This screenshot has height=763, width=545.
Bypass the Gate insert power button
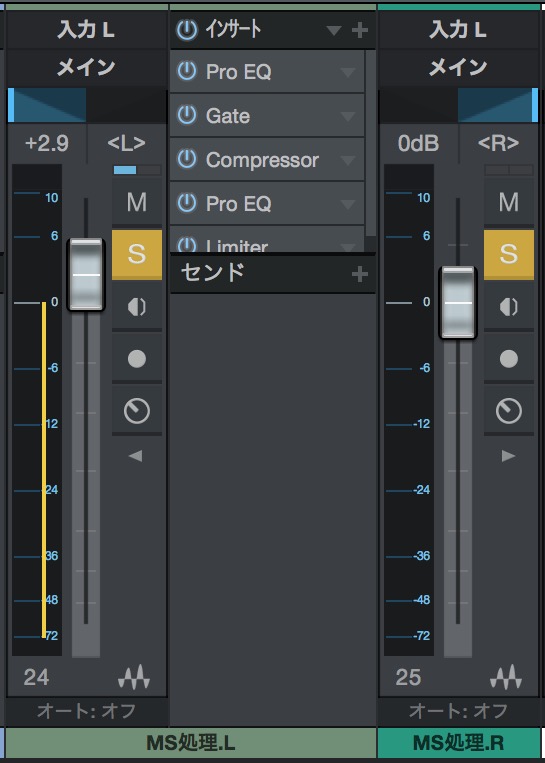tap(187, 115)
